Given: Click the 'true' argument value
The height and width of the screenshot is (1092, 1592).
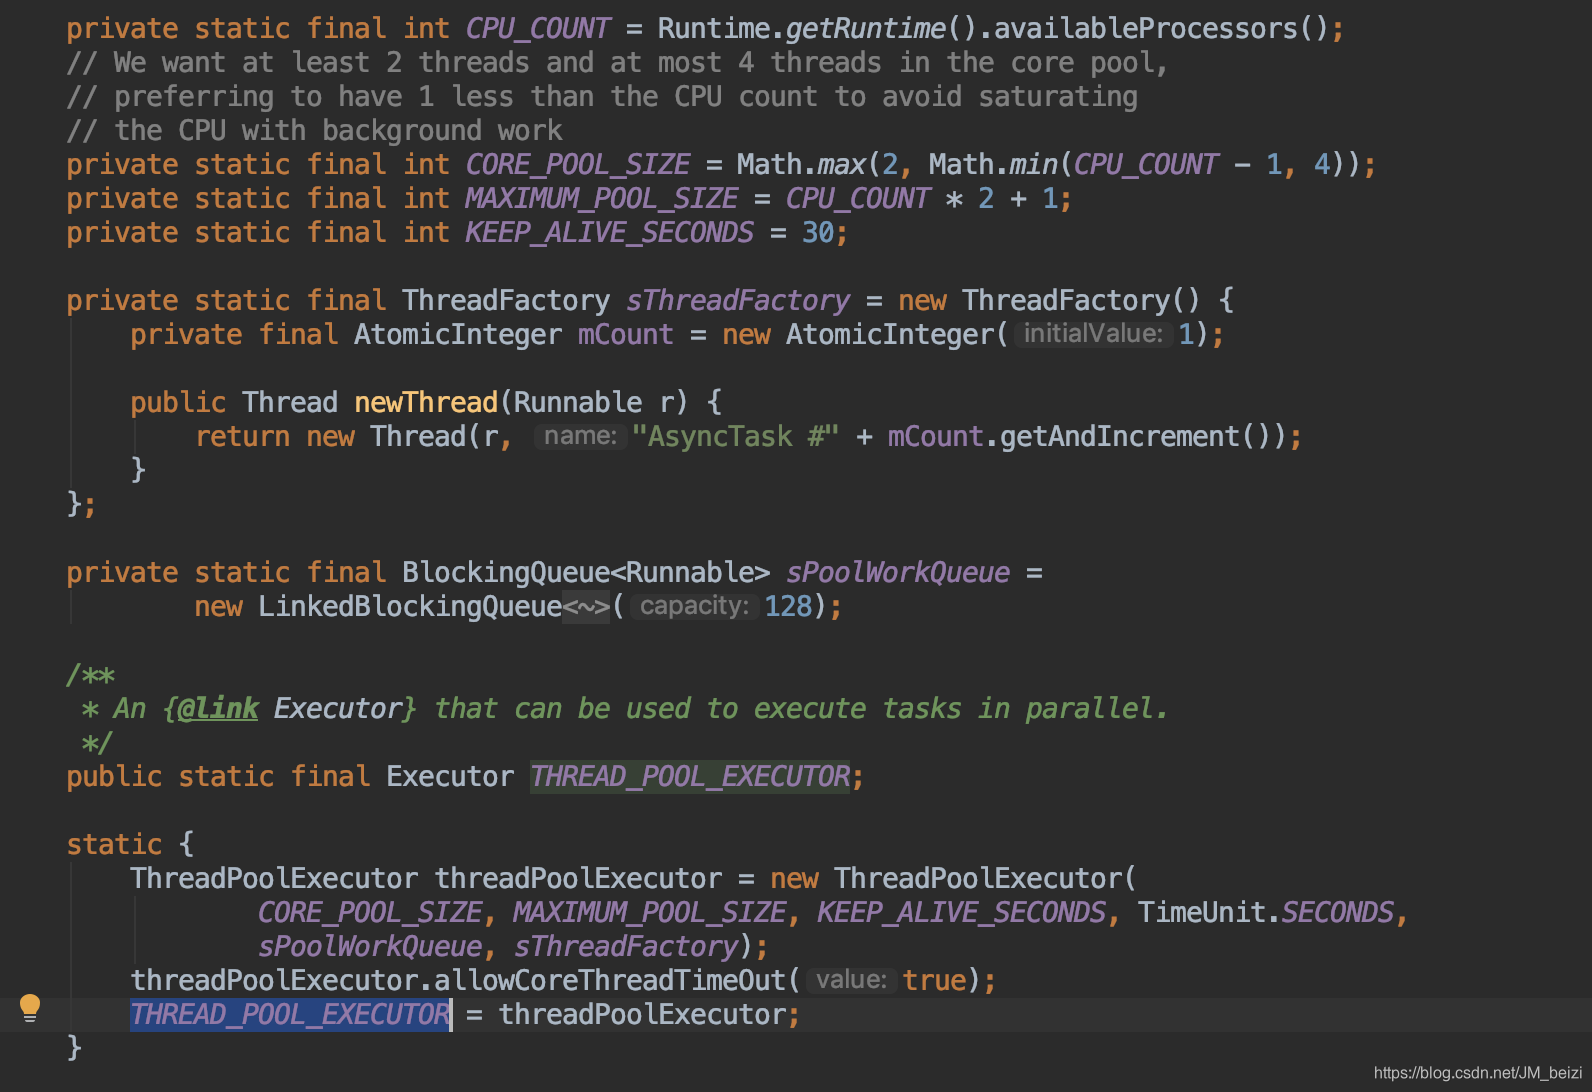Looking at the screenshot, I should tap(934, 981).
